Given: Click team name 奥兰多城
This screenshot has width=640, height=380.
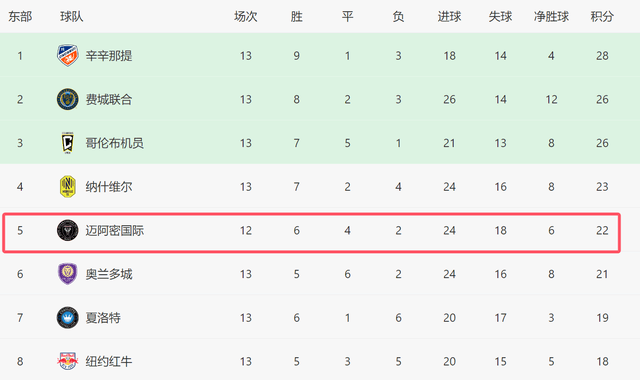Looking at the screenshot, I should (109, 274).
